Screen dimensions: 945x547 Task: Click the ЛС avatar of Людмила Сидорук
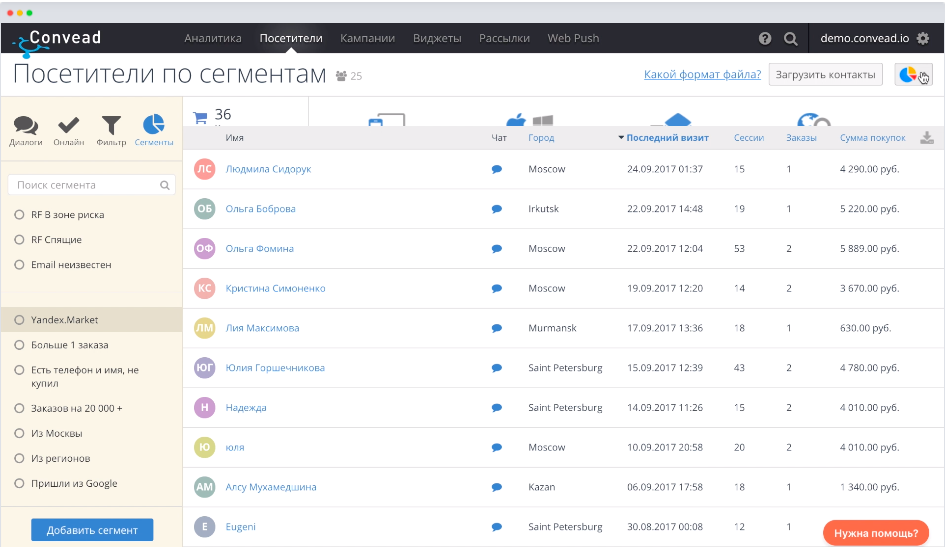click(205, 169)
